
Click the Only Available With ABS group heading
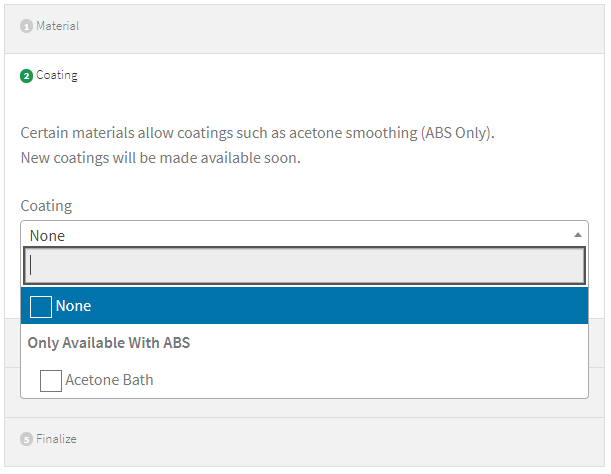(109, 343)
